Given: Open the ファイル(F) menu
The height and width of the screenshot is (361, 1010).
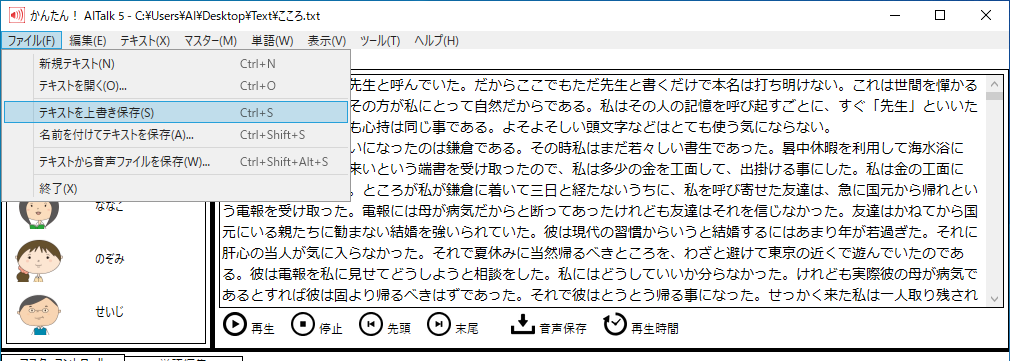Looking at the screenshot, I should (32, 41).
